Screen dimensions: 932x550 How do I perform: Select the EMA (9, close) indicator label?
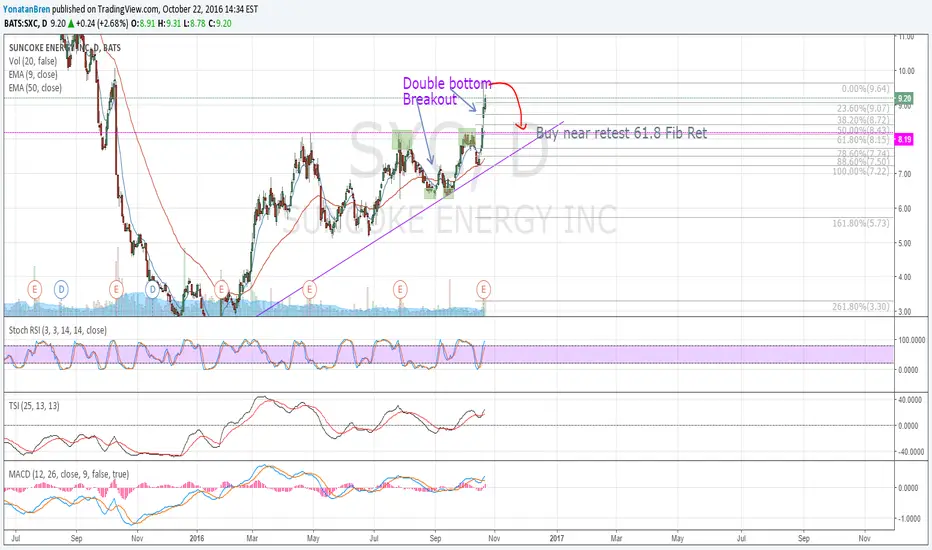tap(33, 75)
